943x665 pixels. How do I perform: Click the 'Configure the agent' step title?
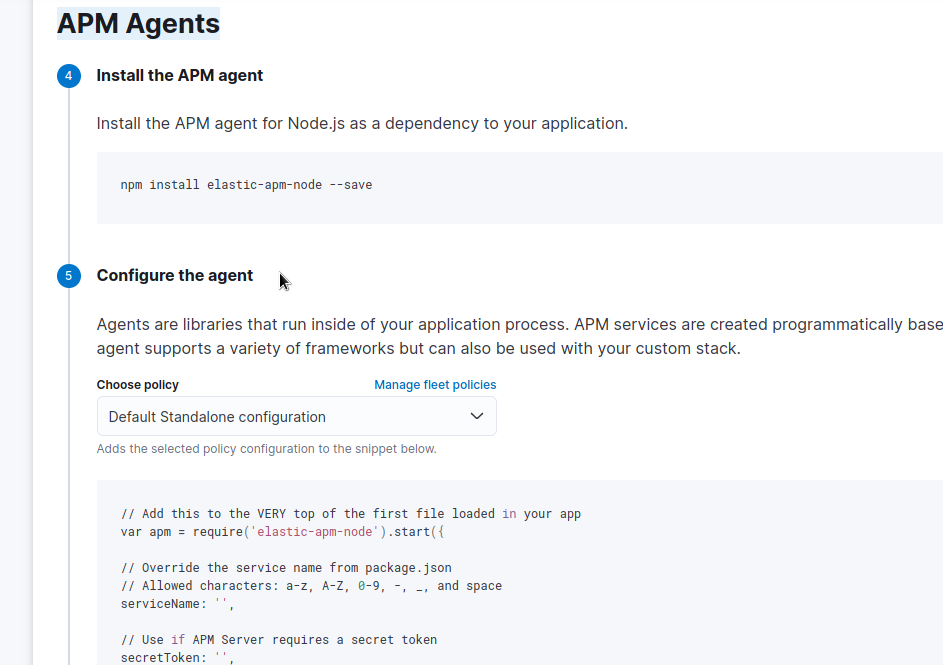click(x=175, y=275)
